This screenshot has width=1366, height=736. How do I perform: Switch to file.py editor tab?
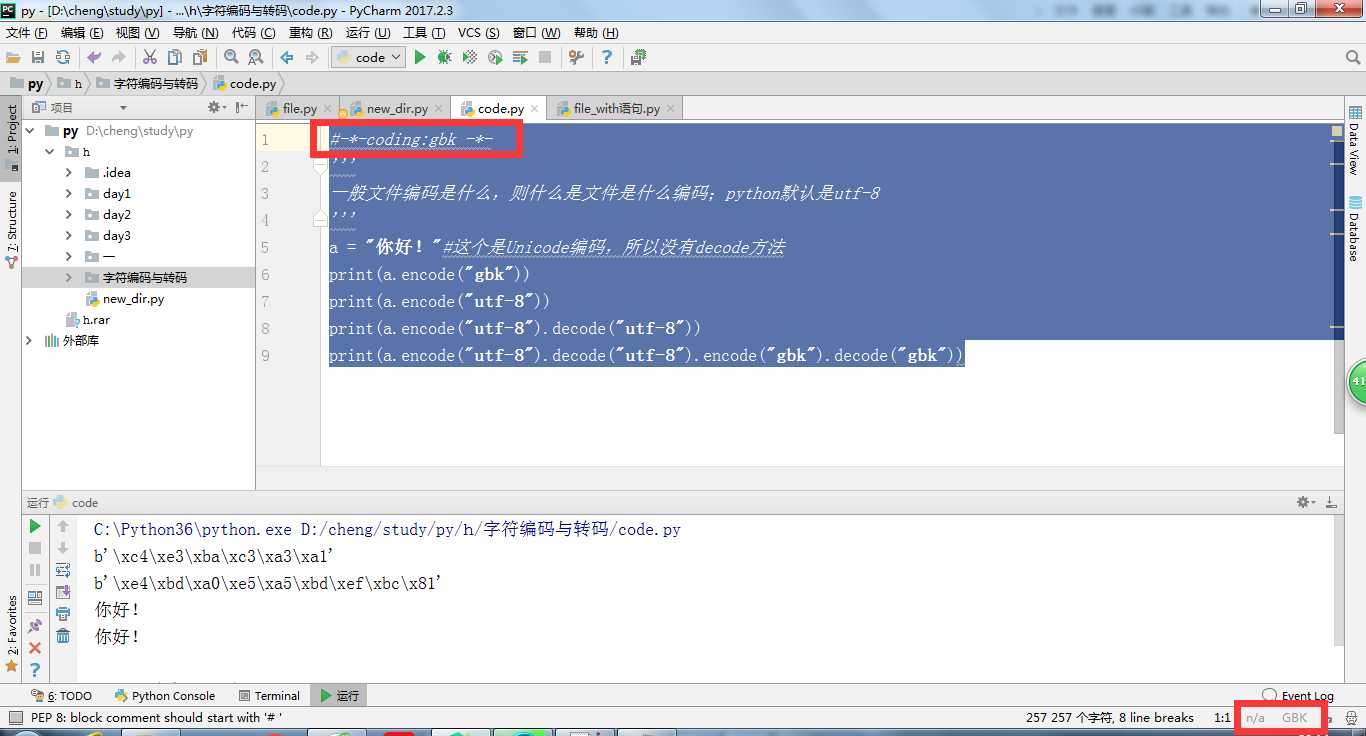pos(299,108)
